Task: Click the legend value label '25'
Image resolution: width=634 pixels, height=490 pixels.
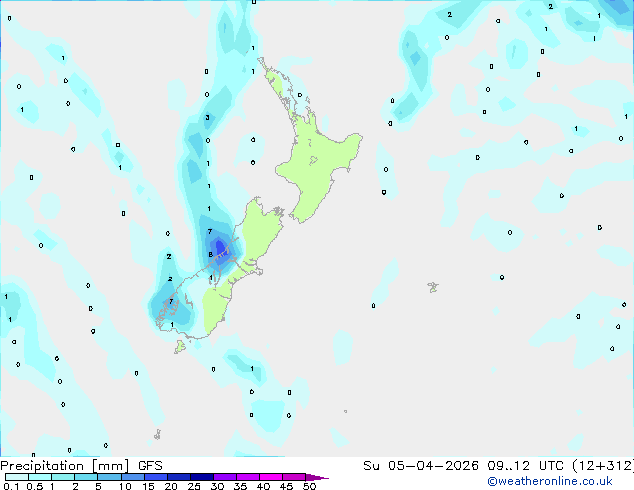Action: click(194, 486)
